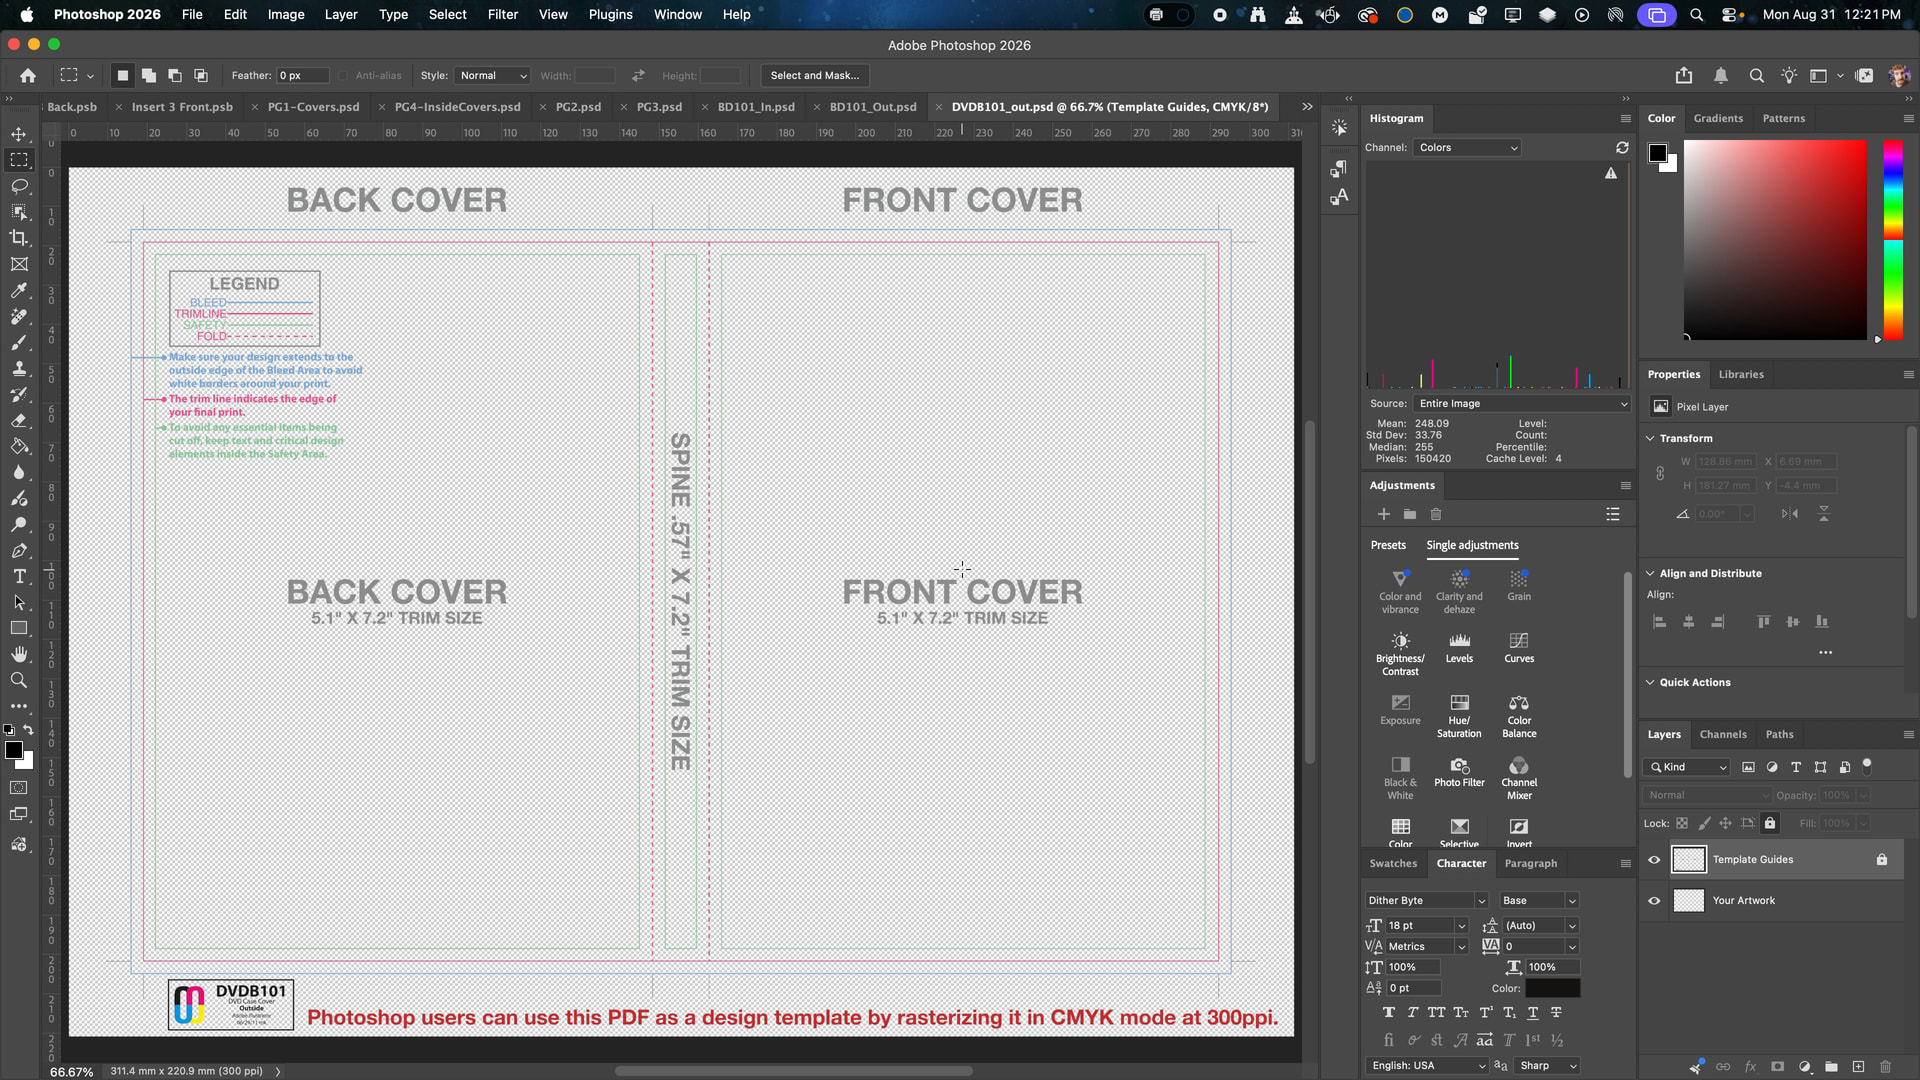Image resolution: width=1920 pixels, height=1080 pixels.
Task: Activate the Hand tool
Action: [x=19, y=654]
